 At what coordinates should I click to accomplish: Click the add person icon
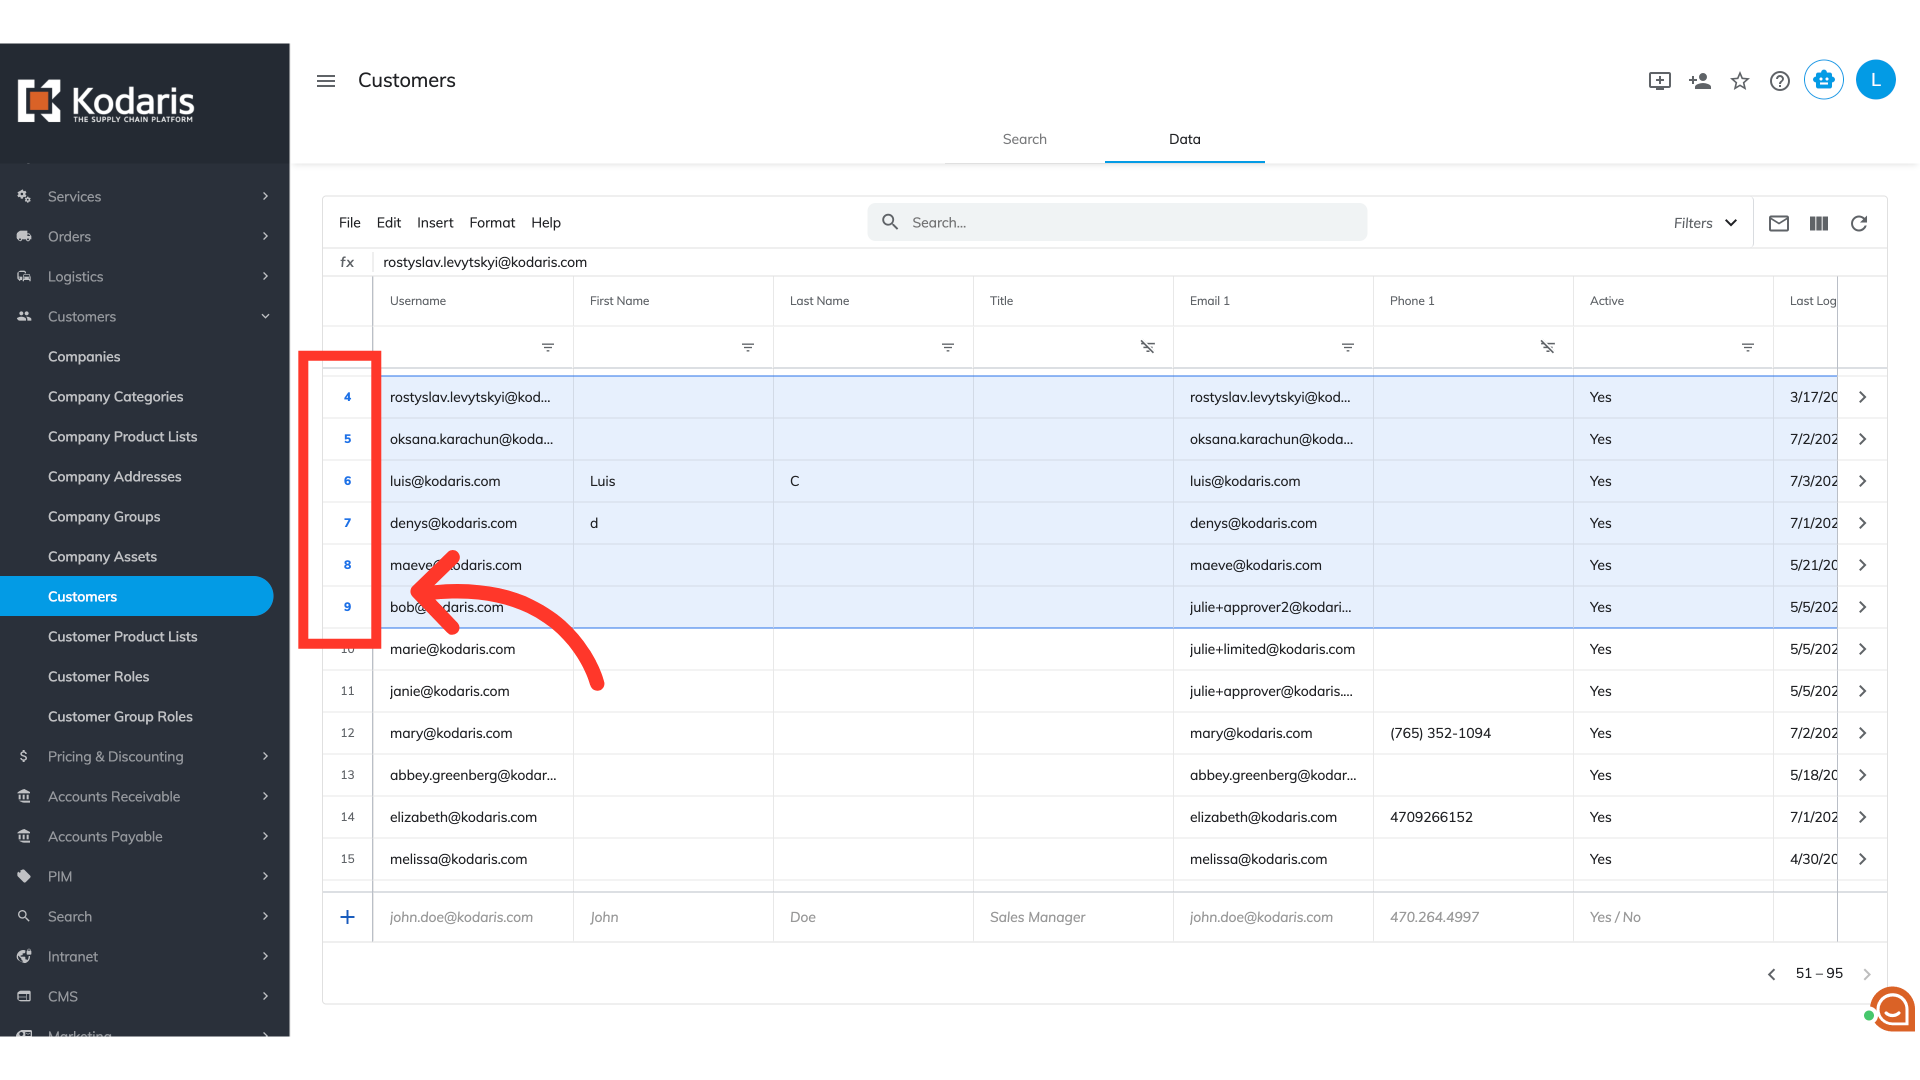coord(1700,81)
